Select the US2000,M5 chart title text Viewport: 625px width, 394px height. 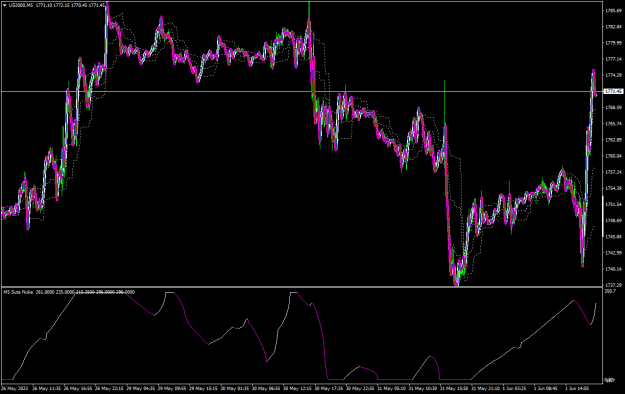tap(21, 5)
